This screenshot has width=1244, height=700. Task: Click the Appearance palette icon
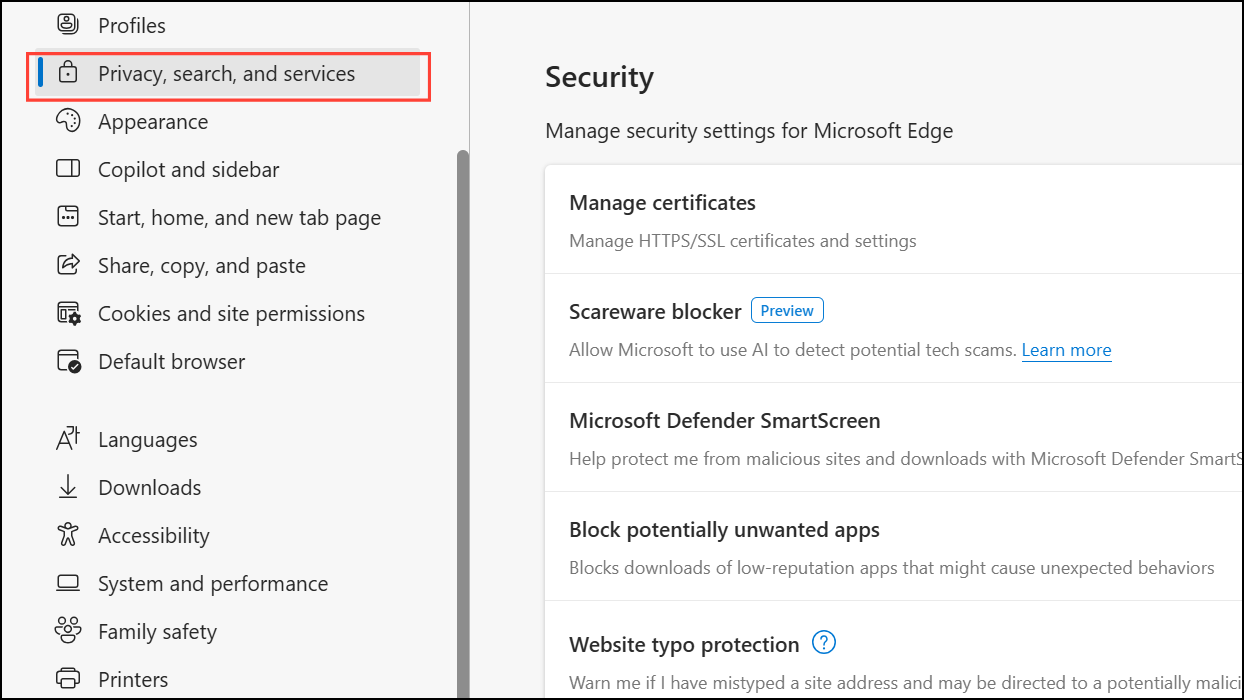[68, 122]
